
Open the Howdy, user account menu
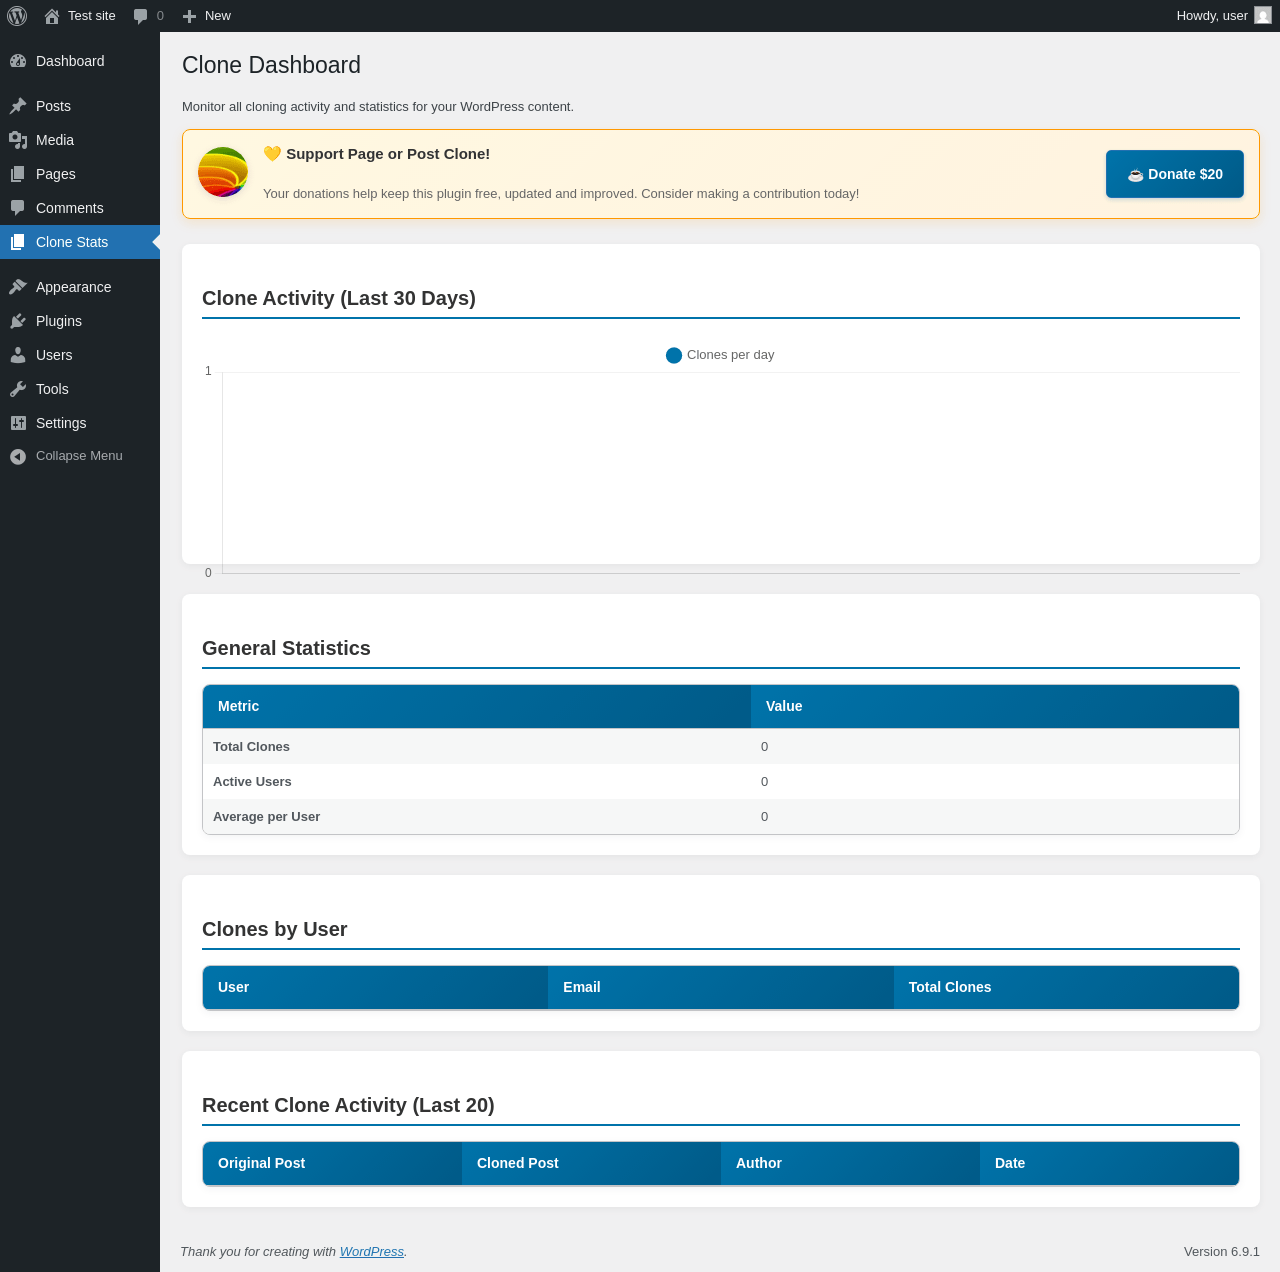coord(1211,16)
